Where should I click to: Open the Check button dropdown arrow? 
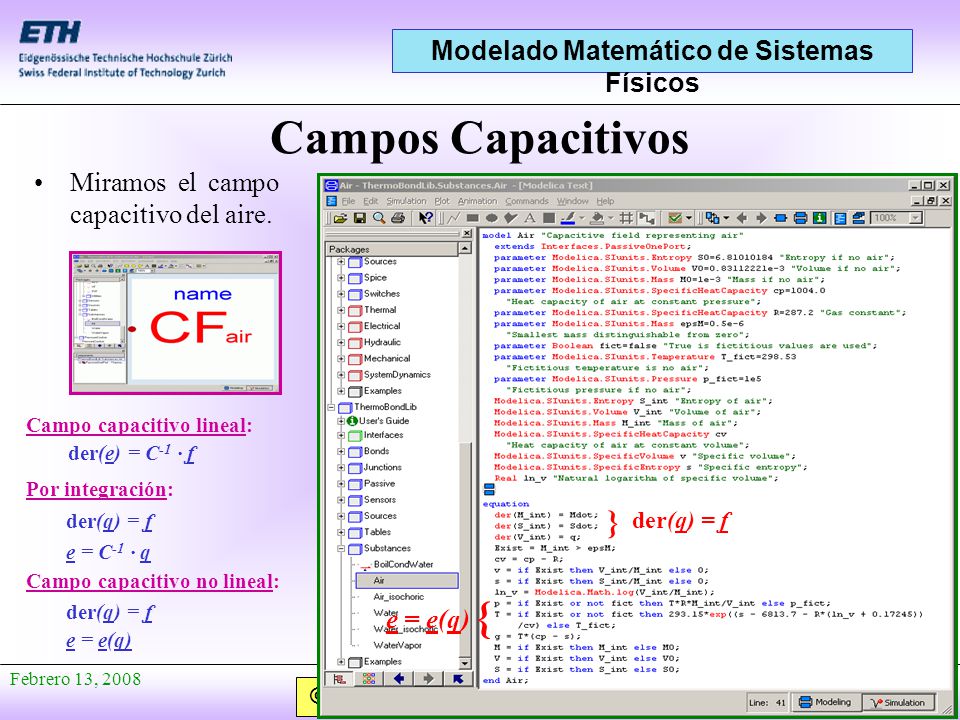pyautogui.click(x=689, y=218)
